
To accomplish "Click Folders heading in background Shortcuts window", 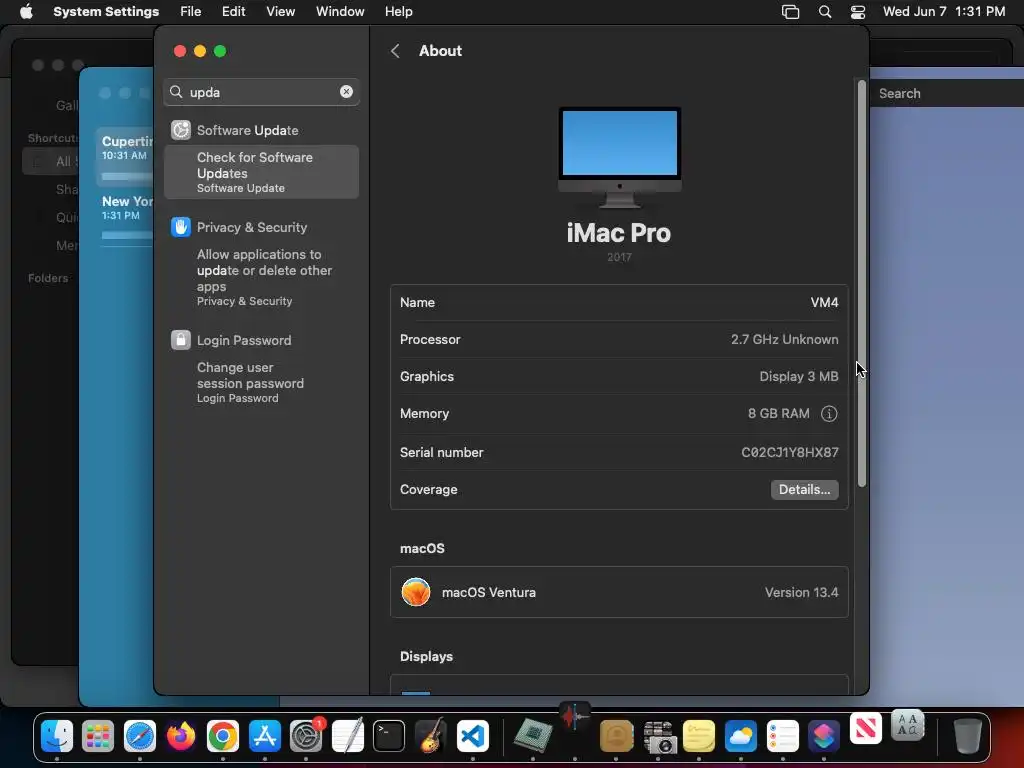I will coord(48,278).
